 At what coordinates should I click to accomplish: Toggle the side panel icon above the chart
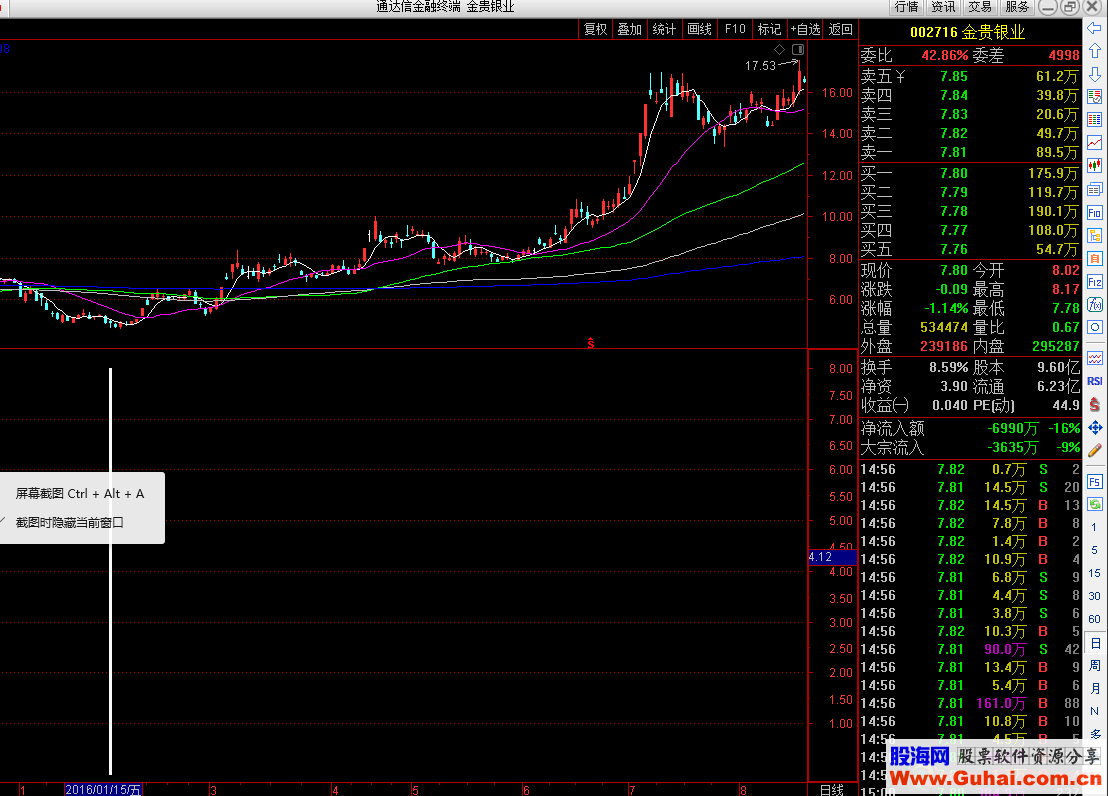coord(798,49)
